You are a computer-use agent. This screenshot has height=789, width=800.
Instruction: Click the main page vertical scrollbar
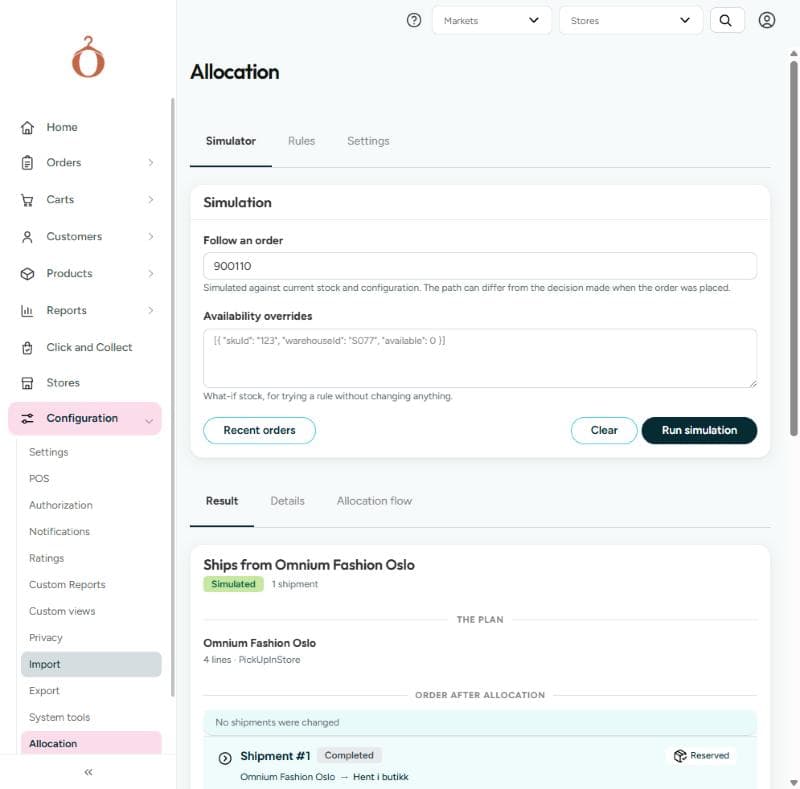point(793,249)
